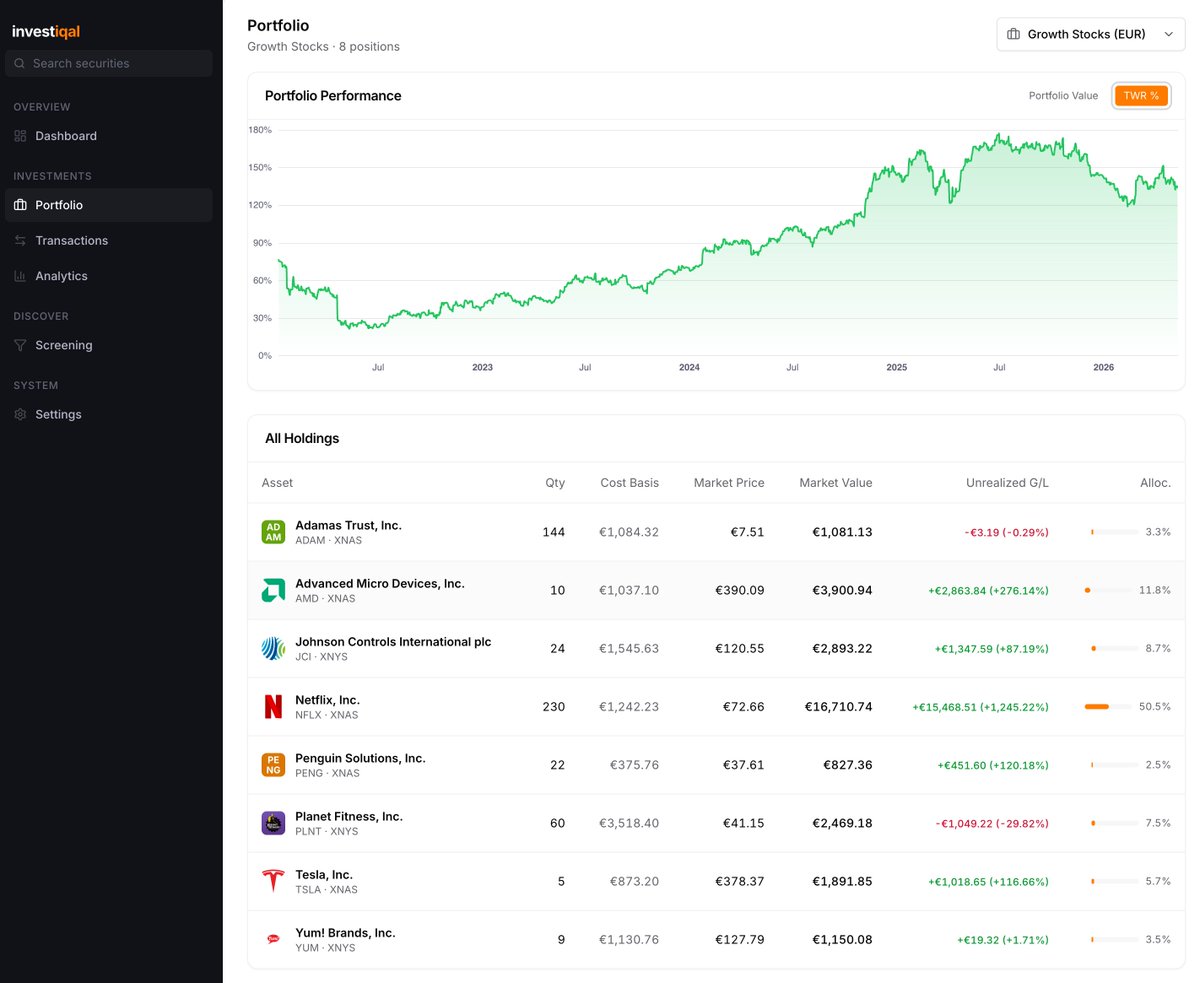Open the Growth Stocks (EUR) dropdown
The image size is (1200, 983).
pos(1091,34)
